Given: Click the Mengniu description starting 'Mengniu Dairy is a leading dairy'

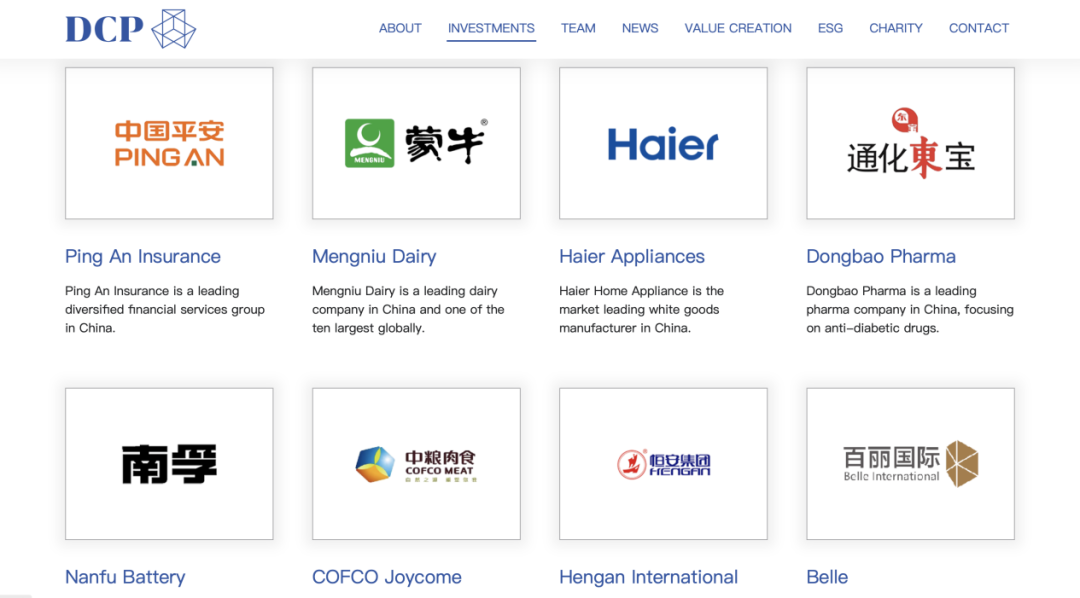Looking at the screenshot, I should click(x=408, y=309).
